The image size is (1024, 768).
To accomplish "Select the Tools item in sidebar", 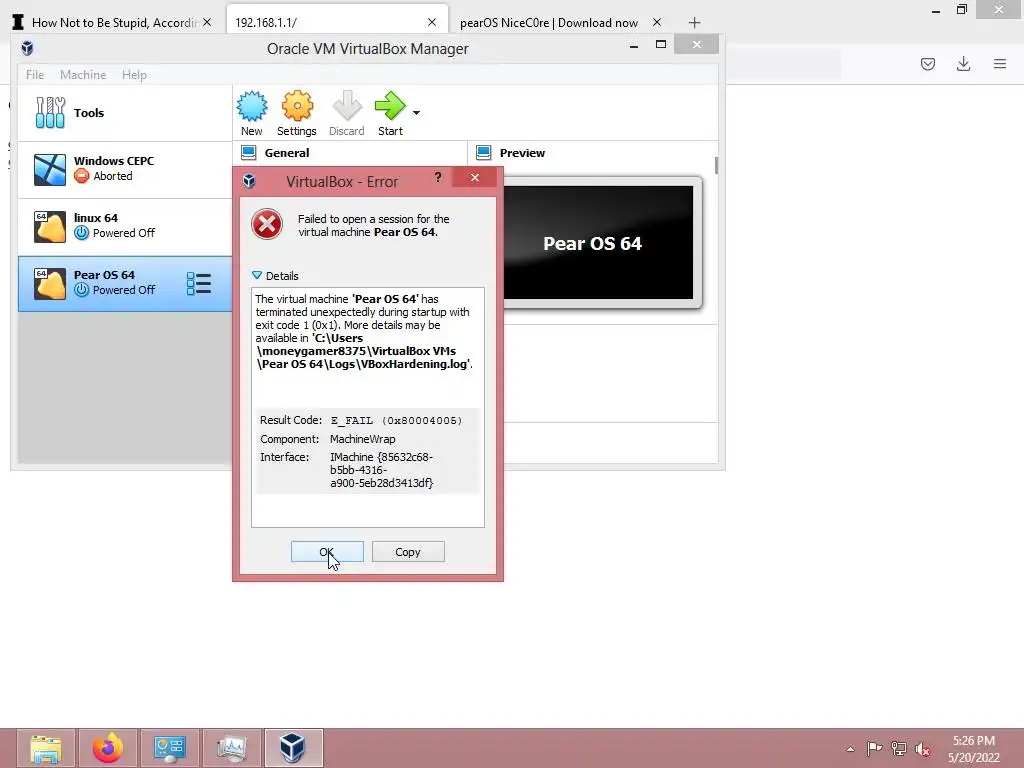I will pos(125,113).
